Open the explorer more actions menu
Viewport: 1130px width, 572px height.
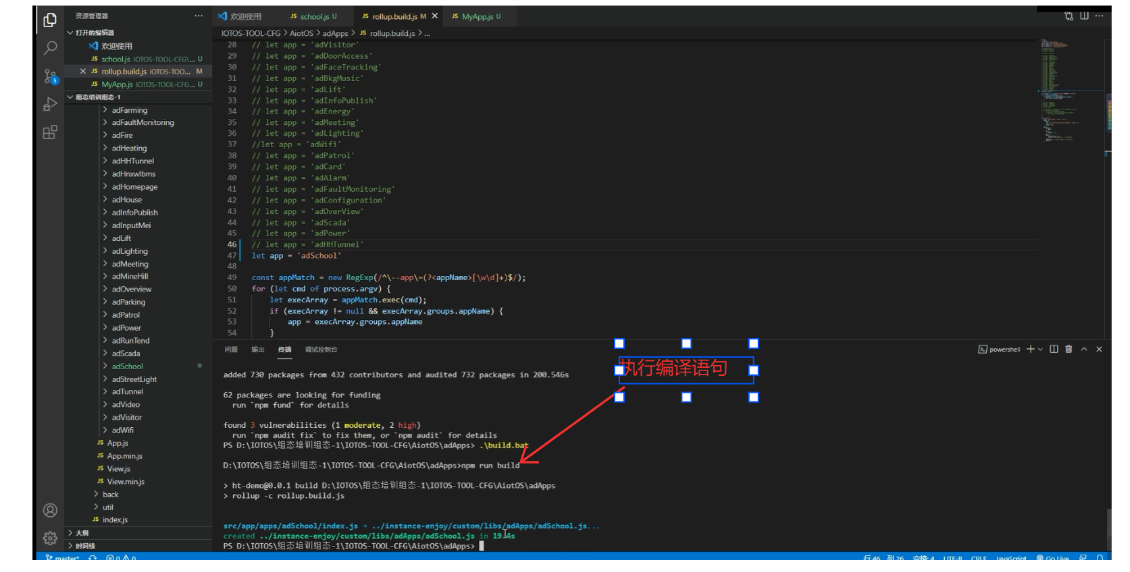198,17
